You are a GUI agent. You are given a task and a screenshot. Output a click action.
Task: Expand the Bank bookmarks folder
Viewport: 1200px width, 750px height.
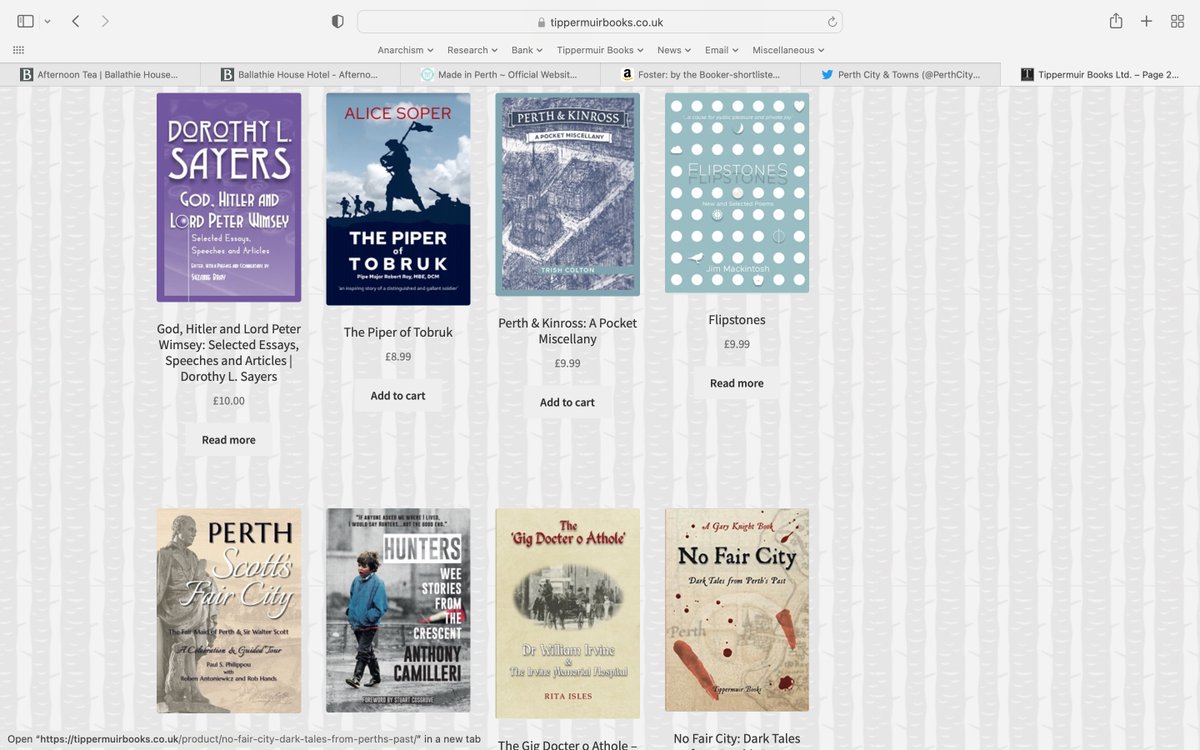pyautogui.click(x=527, y=50)
